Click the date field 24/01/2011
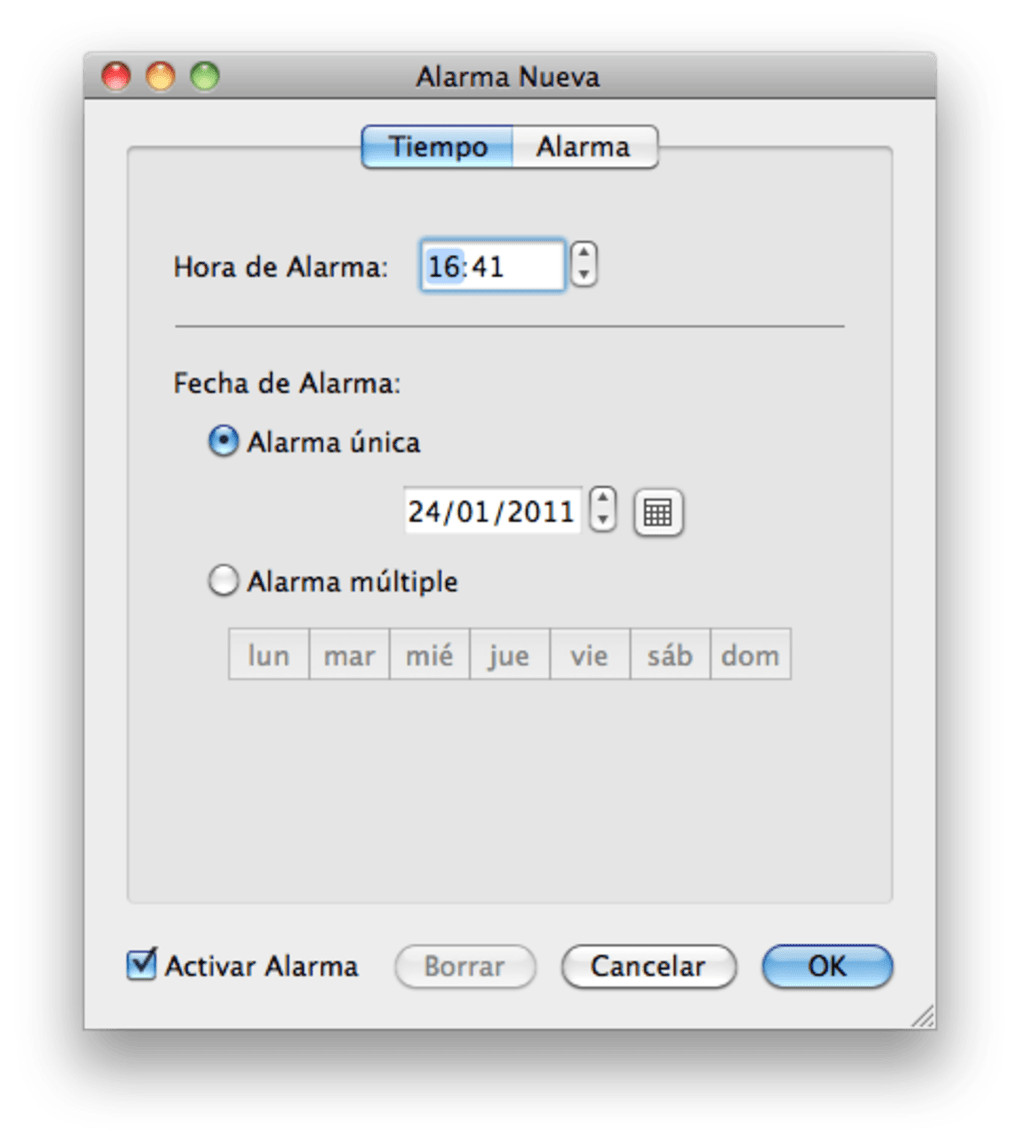This screenshot has width=1020, height=1145. [491, 512]
